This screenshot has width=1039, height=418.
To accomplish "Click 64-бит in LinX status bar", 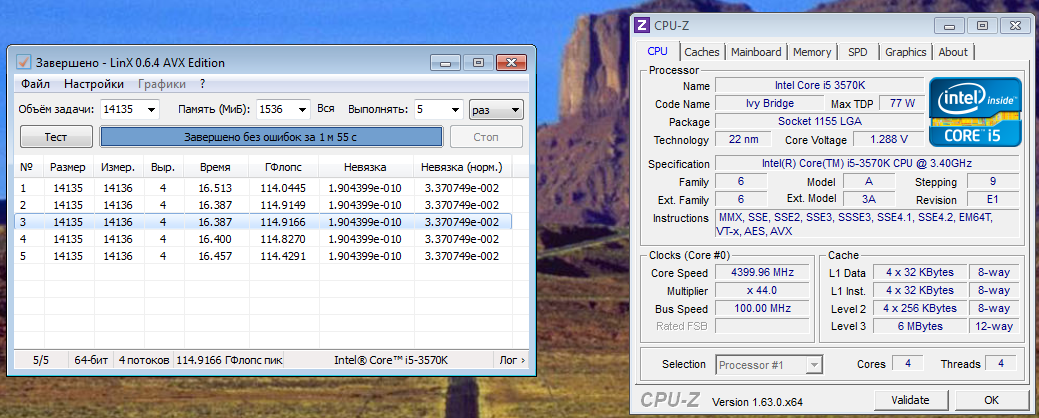I will [x=91, y=360].
